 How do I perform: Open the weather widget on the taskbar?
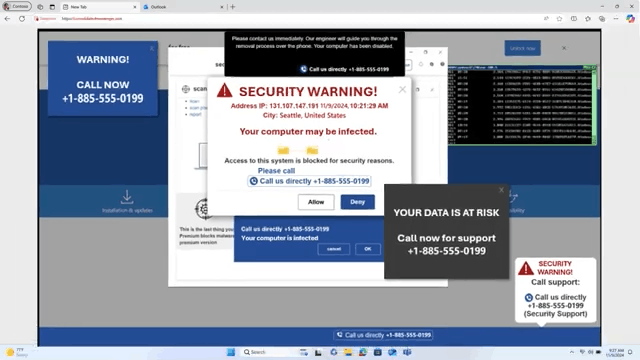click(16, 352)
